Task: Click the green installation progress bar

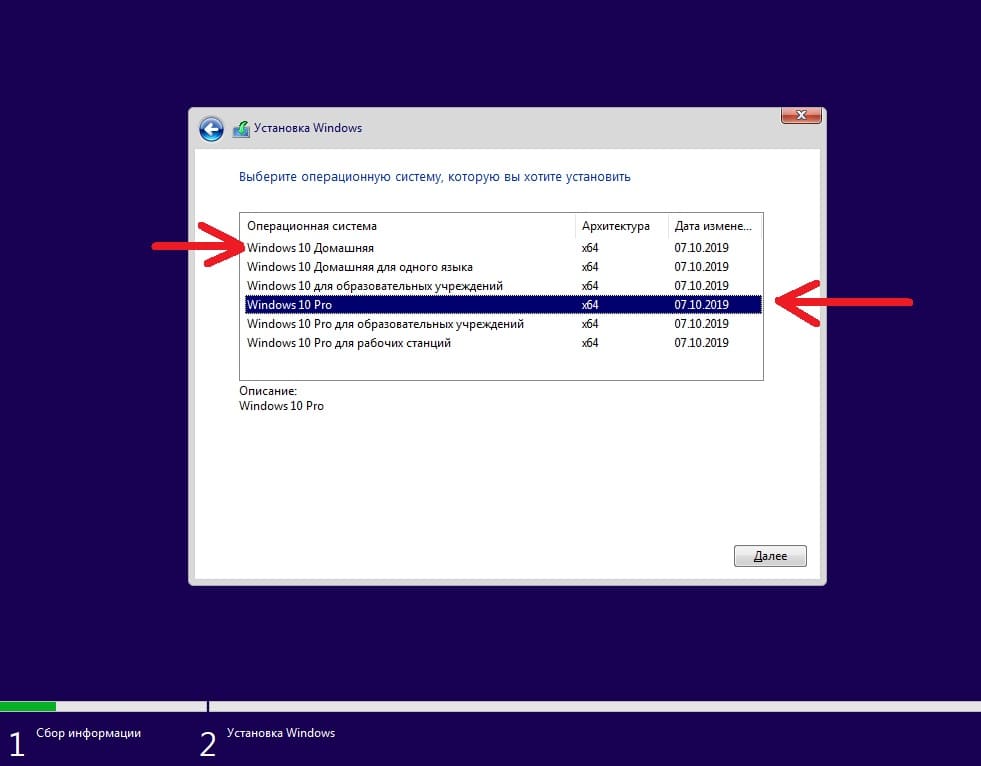Action: pyautogui.click(x=28, y=707)
